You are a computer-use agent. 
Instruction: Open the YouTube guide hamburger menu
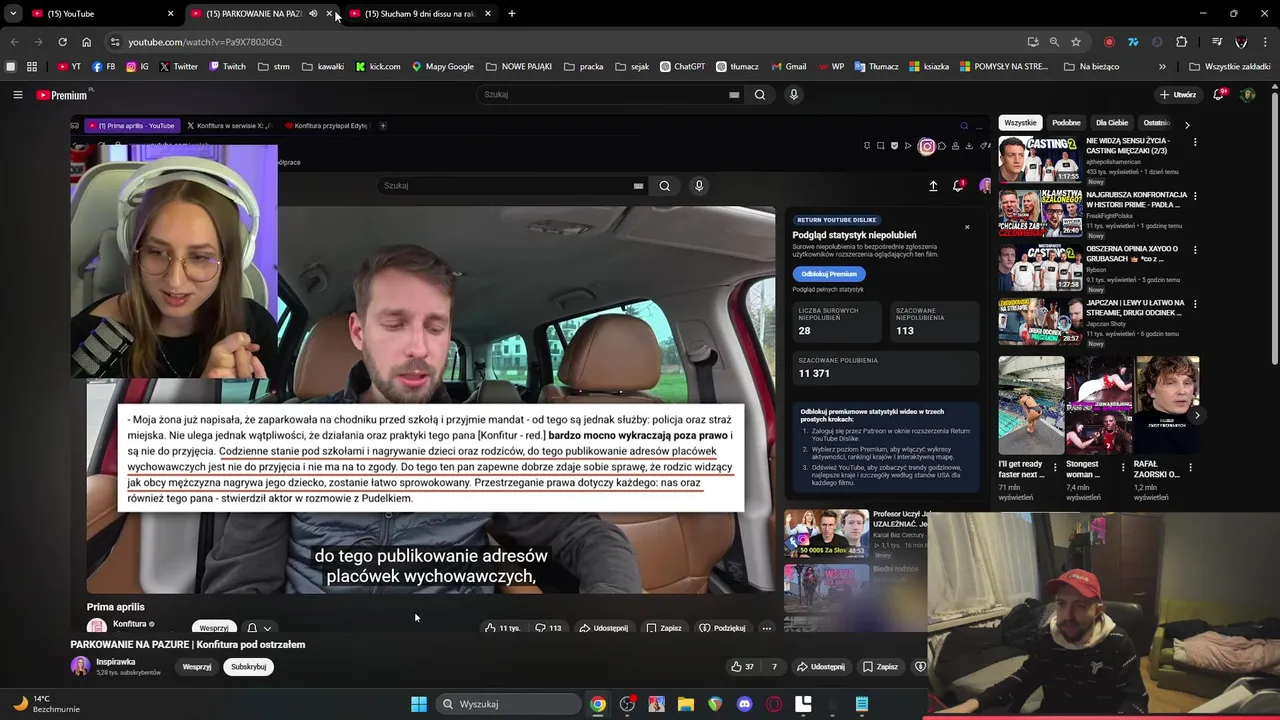coord(17,95)
